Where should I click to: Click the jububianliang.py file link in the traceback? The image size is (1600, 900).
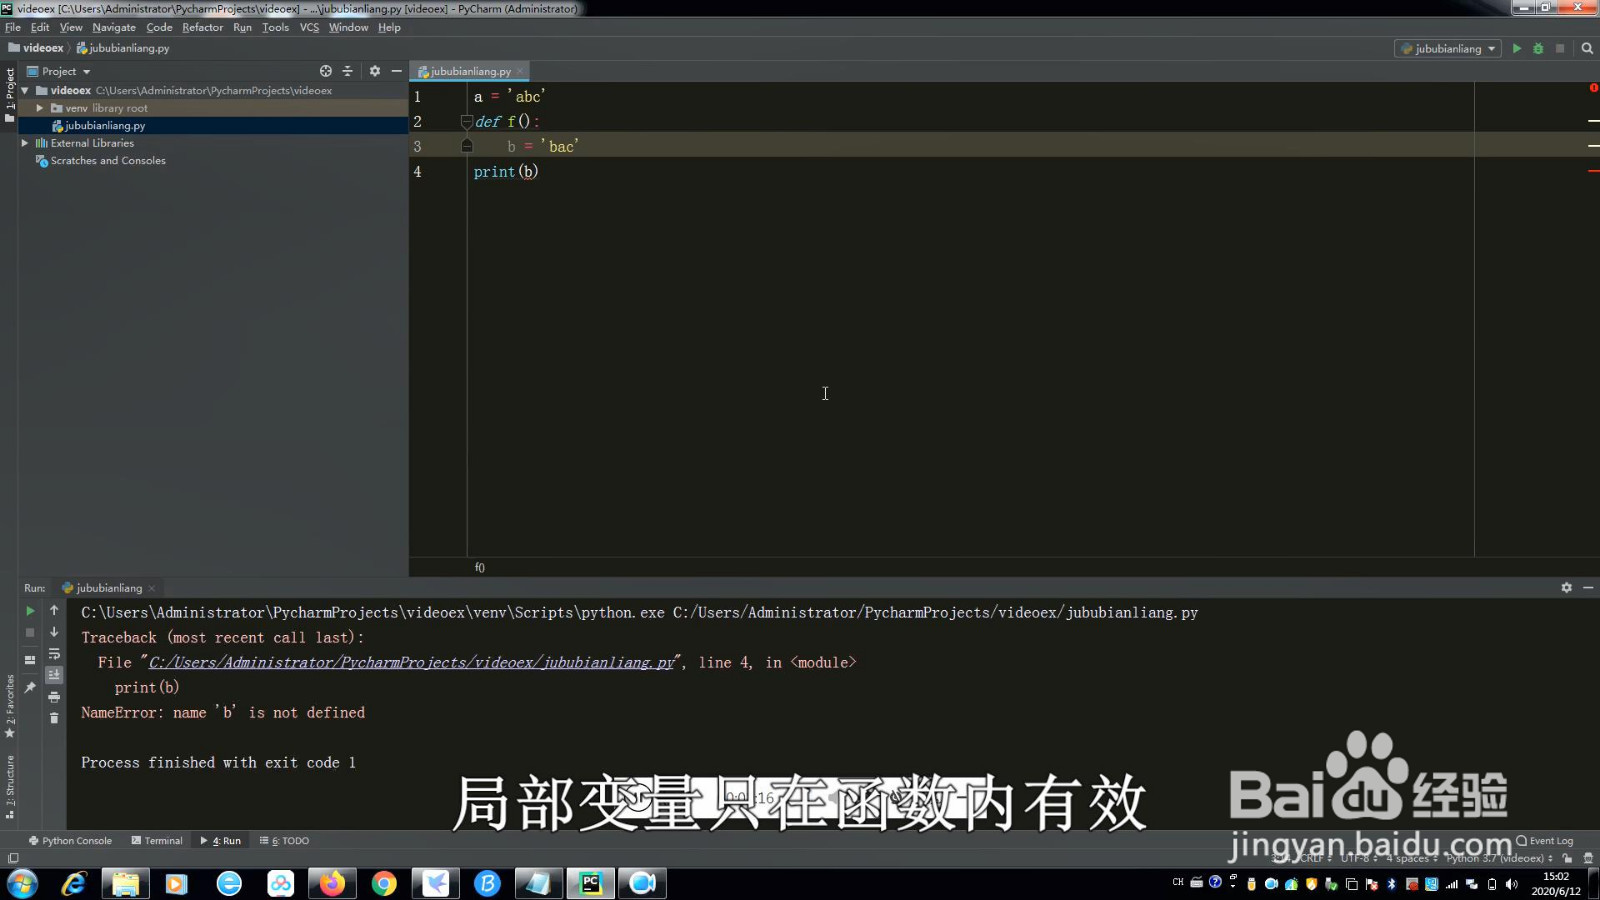pyautogui.click(x=408, y=662)
